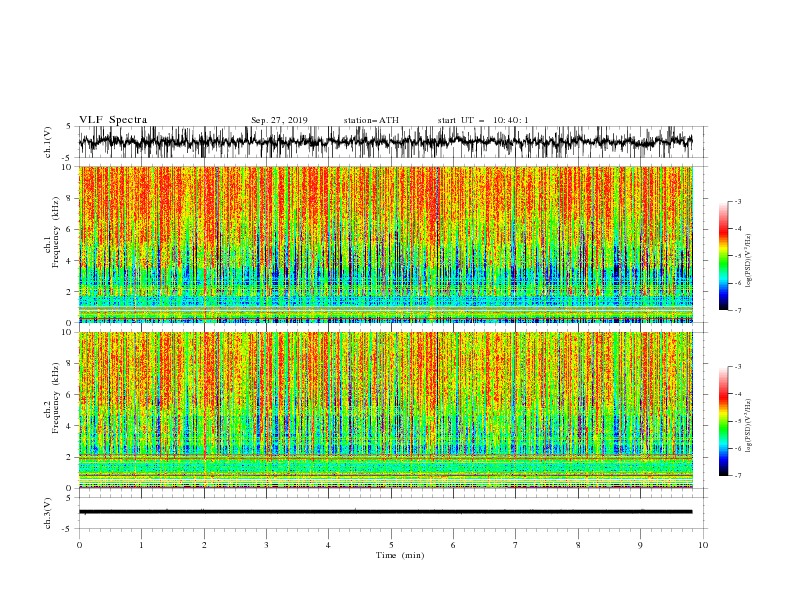Image resolution: width=792 pixels, height=612 pixels.
Task: Click the time axis tick label '5'
Action: tap(391, 545)
